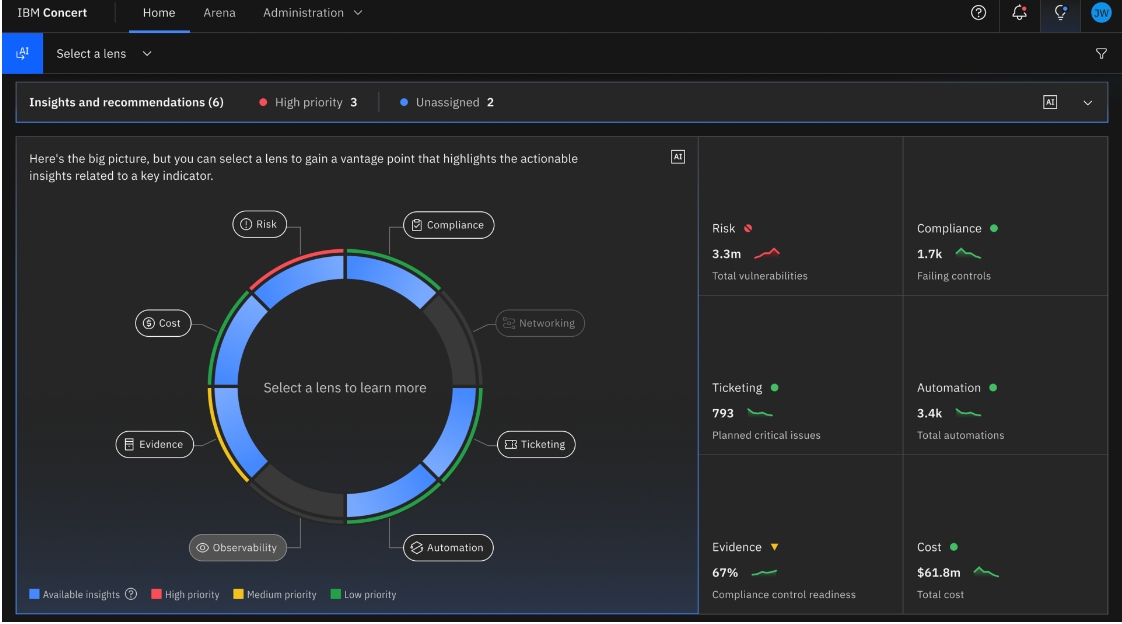Expand the Administration menu

point(312,13)
